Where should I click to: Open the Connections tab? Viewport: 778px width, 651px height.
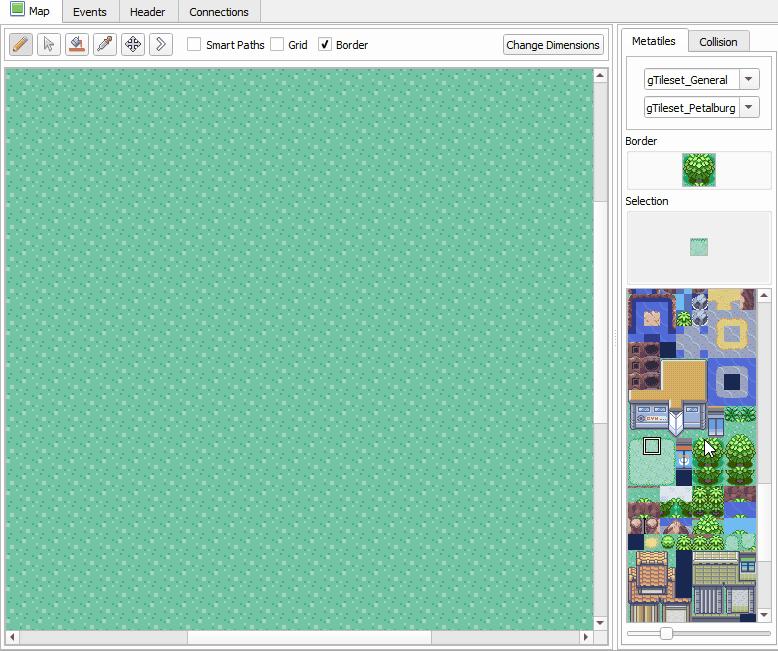(219, 12)
